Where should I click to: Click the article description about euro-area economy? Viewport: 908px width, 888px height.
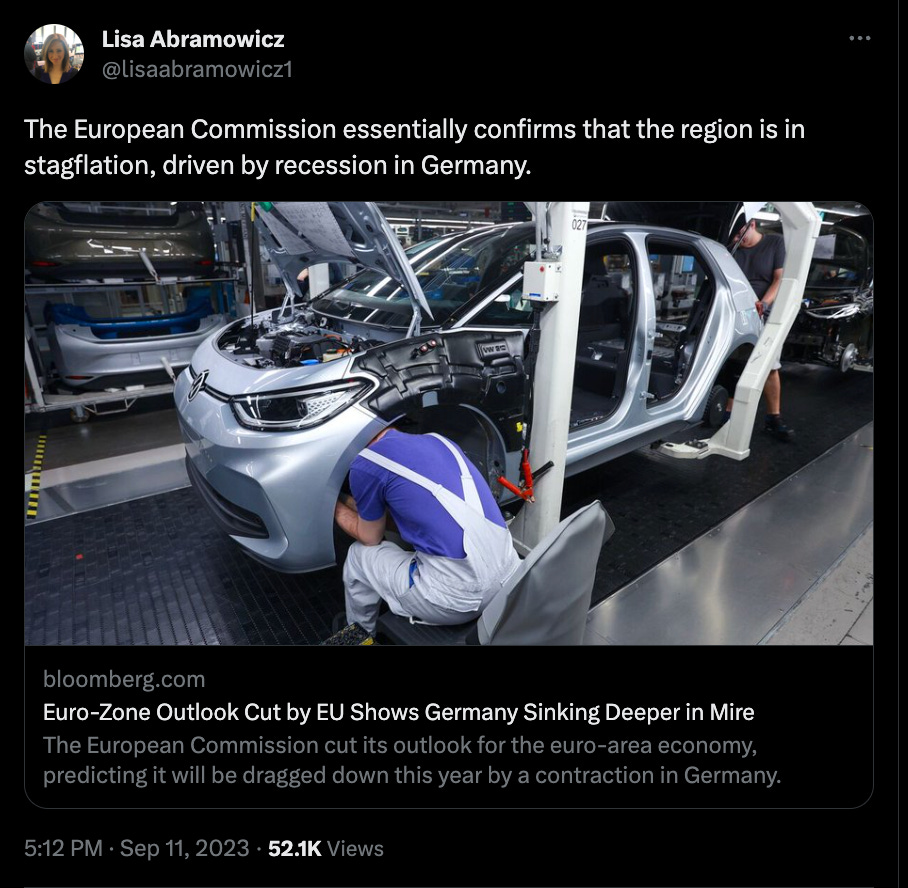point(412,760)
